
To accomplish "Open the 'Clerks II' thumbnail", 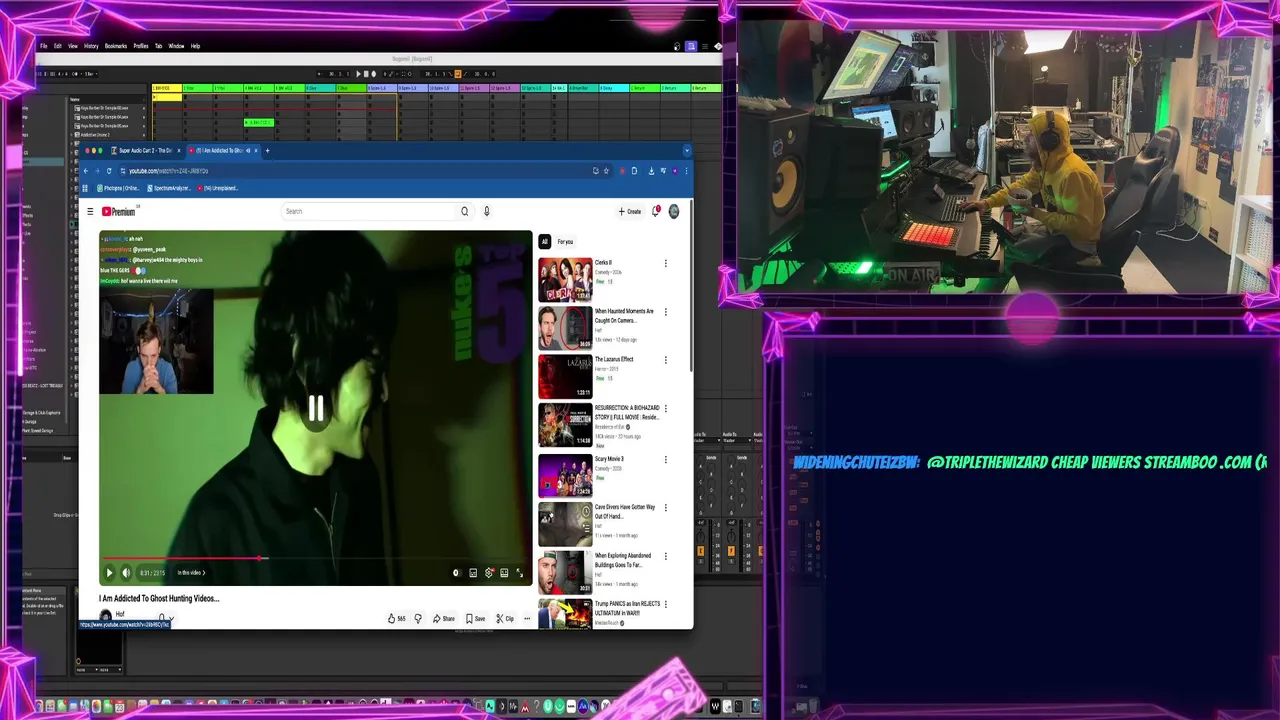I will [565, 280].
